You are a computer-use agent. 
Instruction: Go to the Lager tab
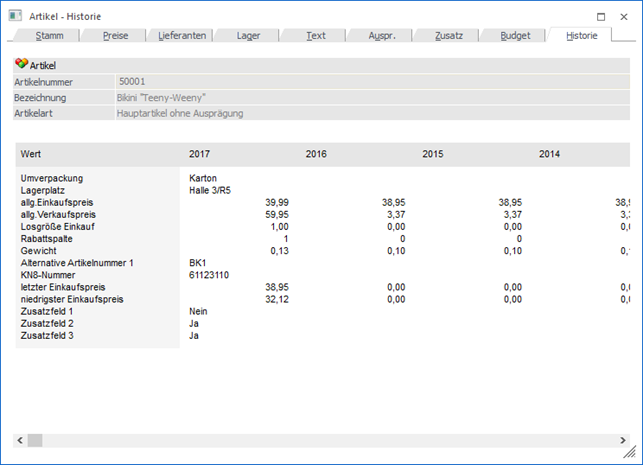click(248, 35)
